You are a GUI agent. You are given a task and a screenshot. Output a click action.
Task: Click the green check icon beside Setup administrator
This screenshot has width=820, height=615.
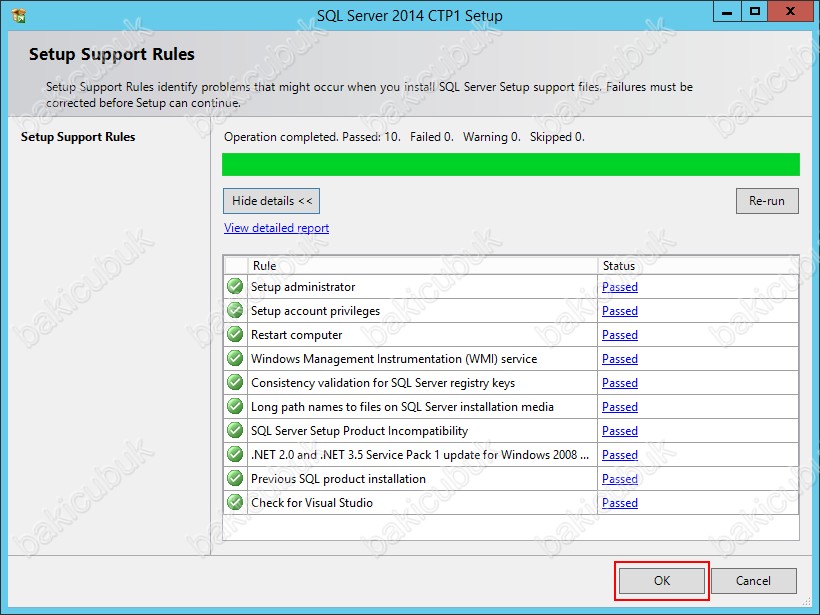pyautogui.click(x=234, y=287)
